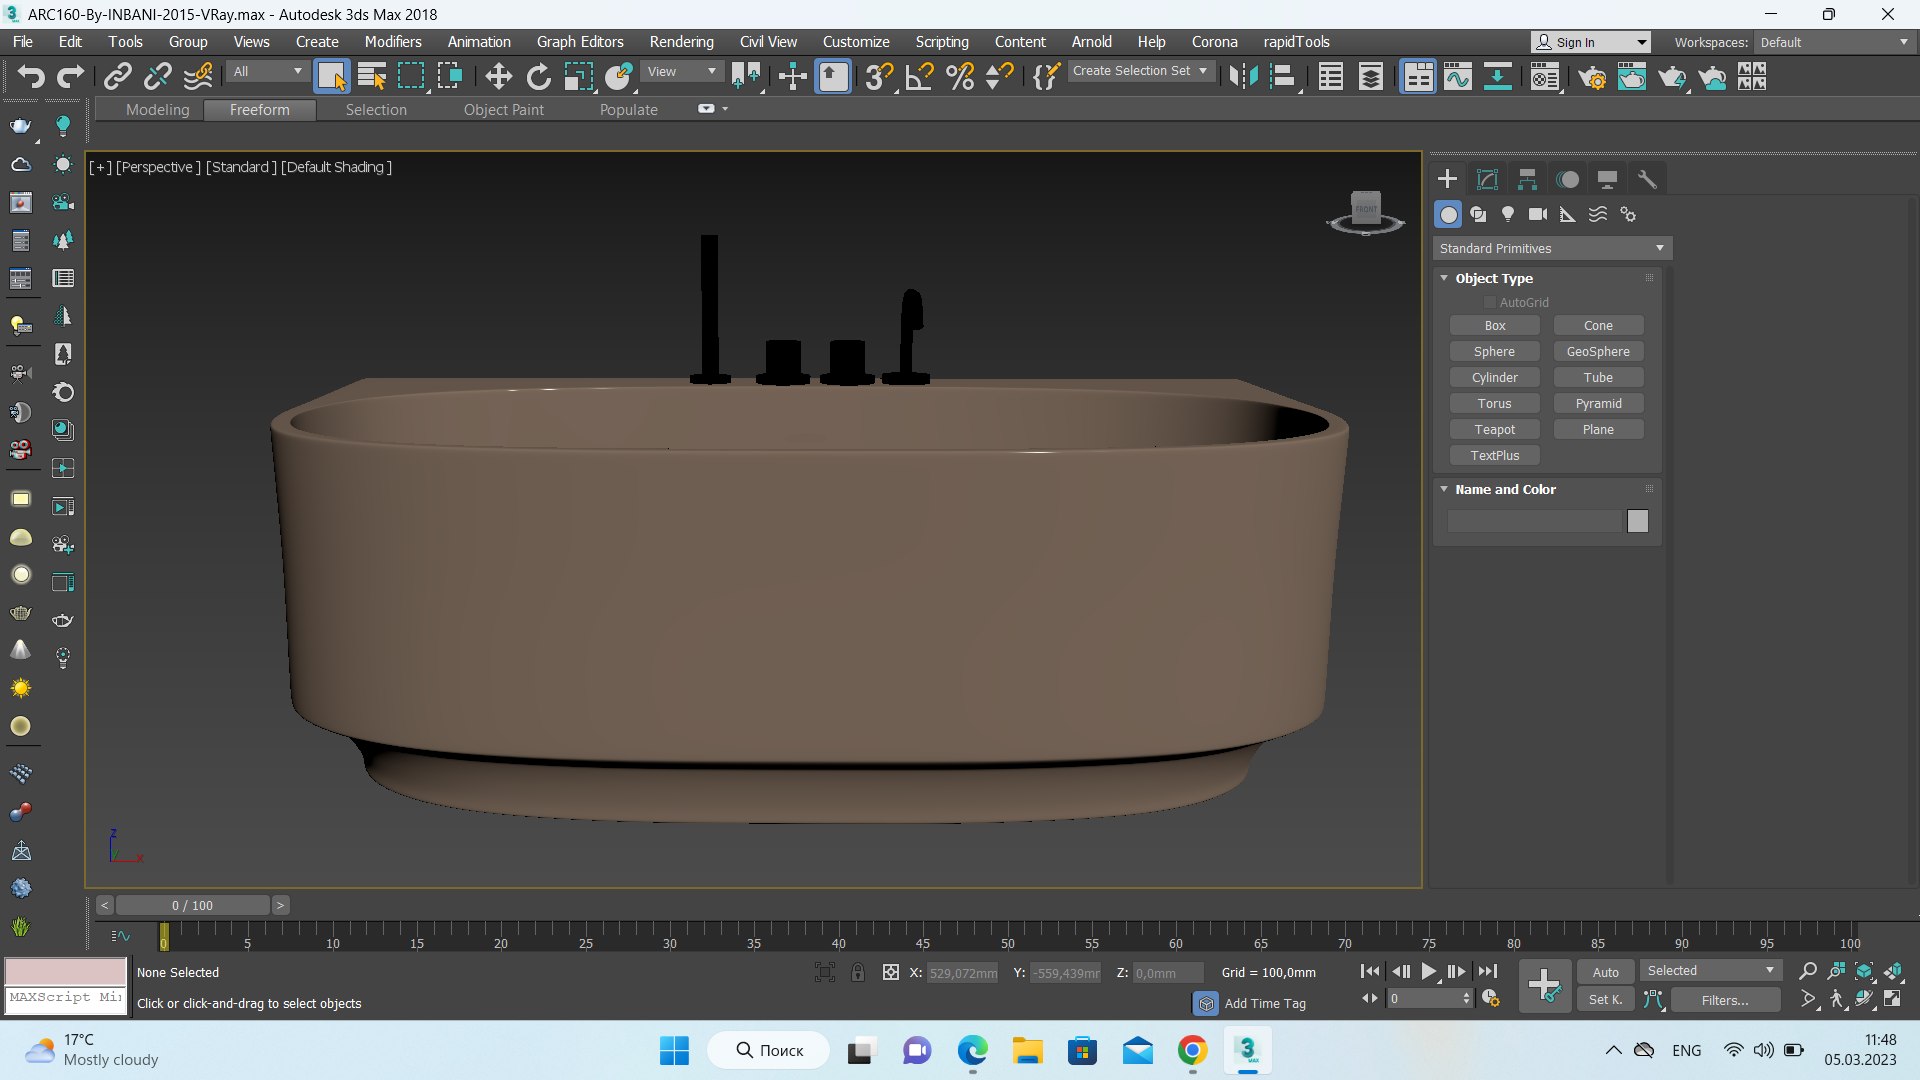This screenshot has width=1920, height=1080.
Task: Toggle Window/Crossing selection icon
Action: coord(450,76)
